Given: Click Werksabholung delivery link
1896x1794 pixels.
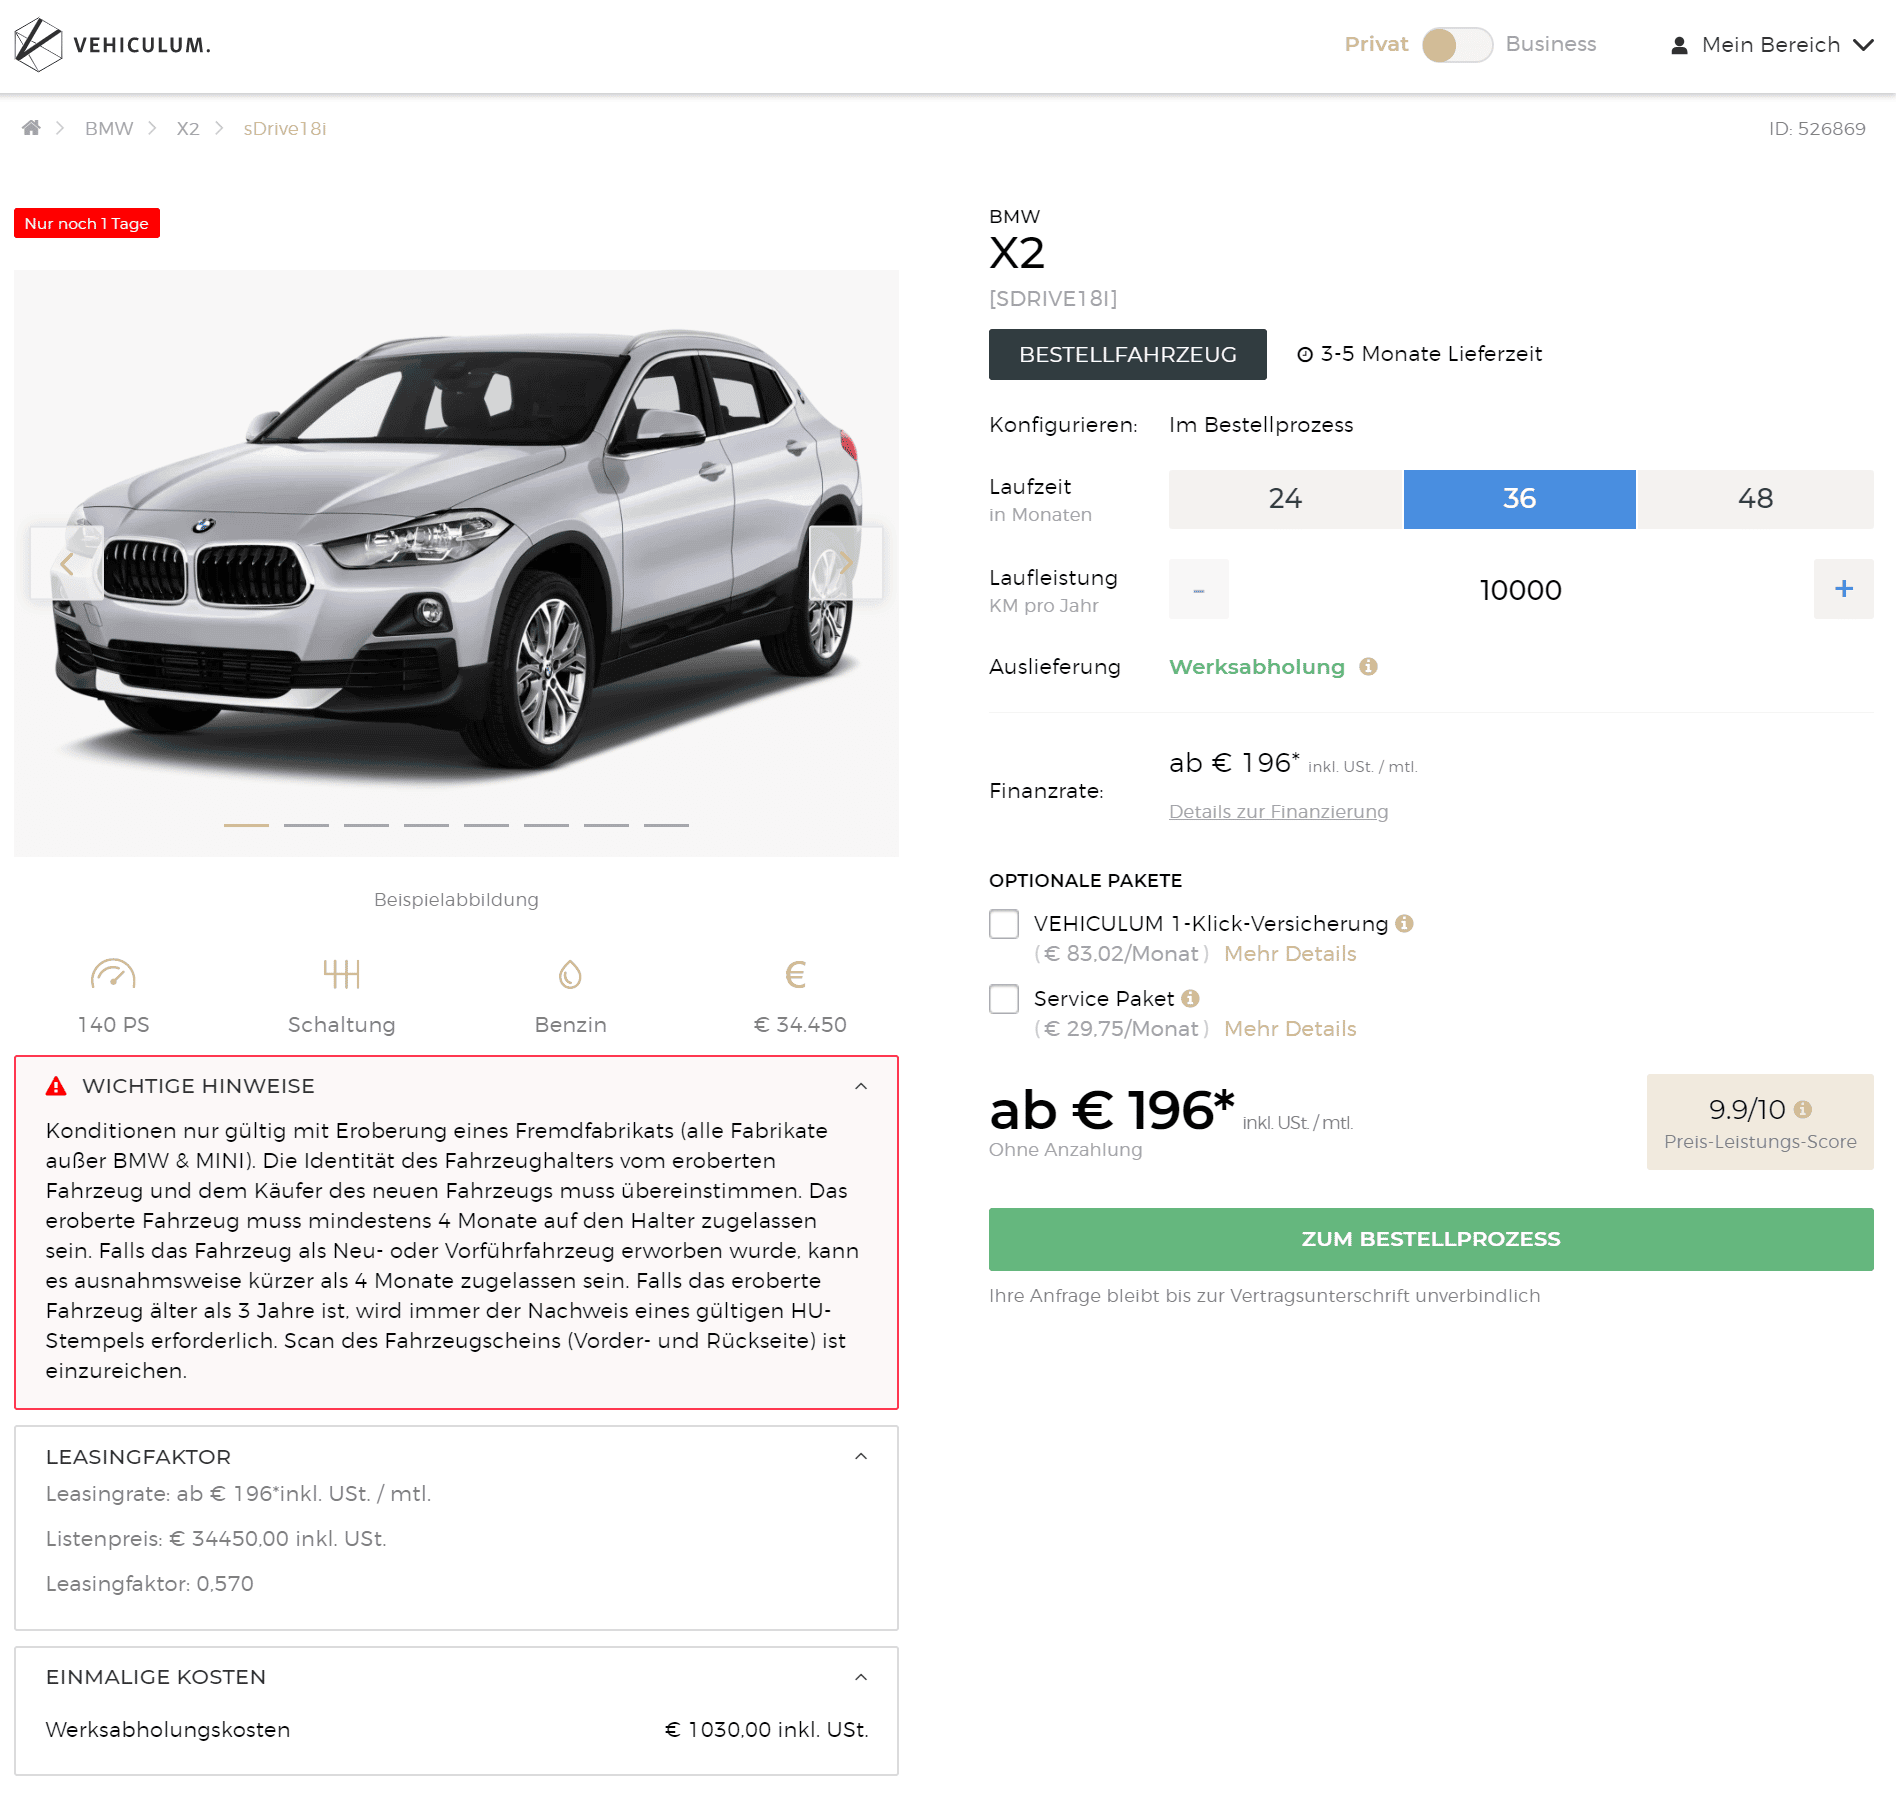Looking at the screenshot, I should (x=1257, y=666).
